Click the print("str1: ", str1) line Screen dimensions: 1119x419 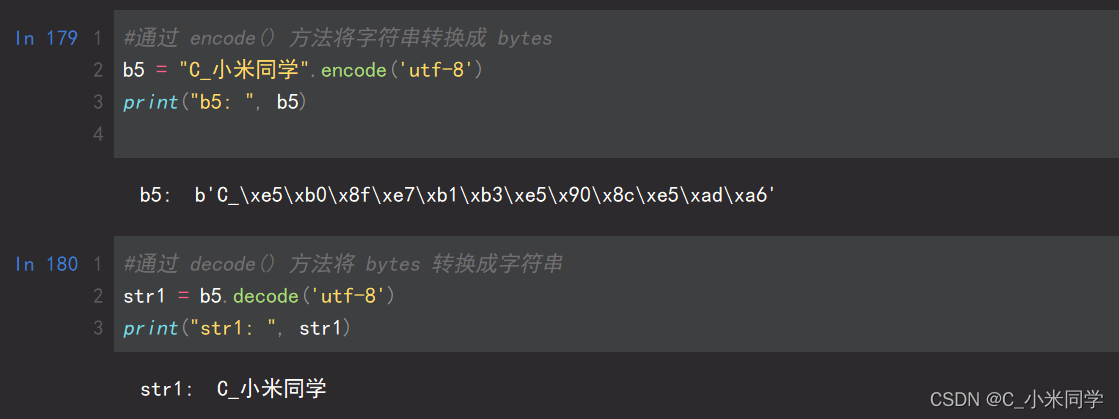pos(237,328)
